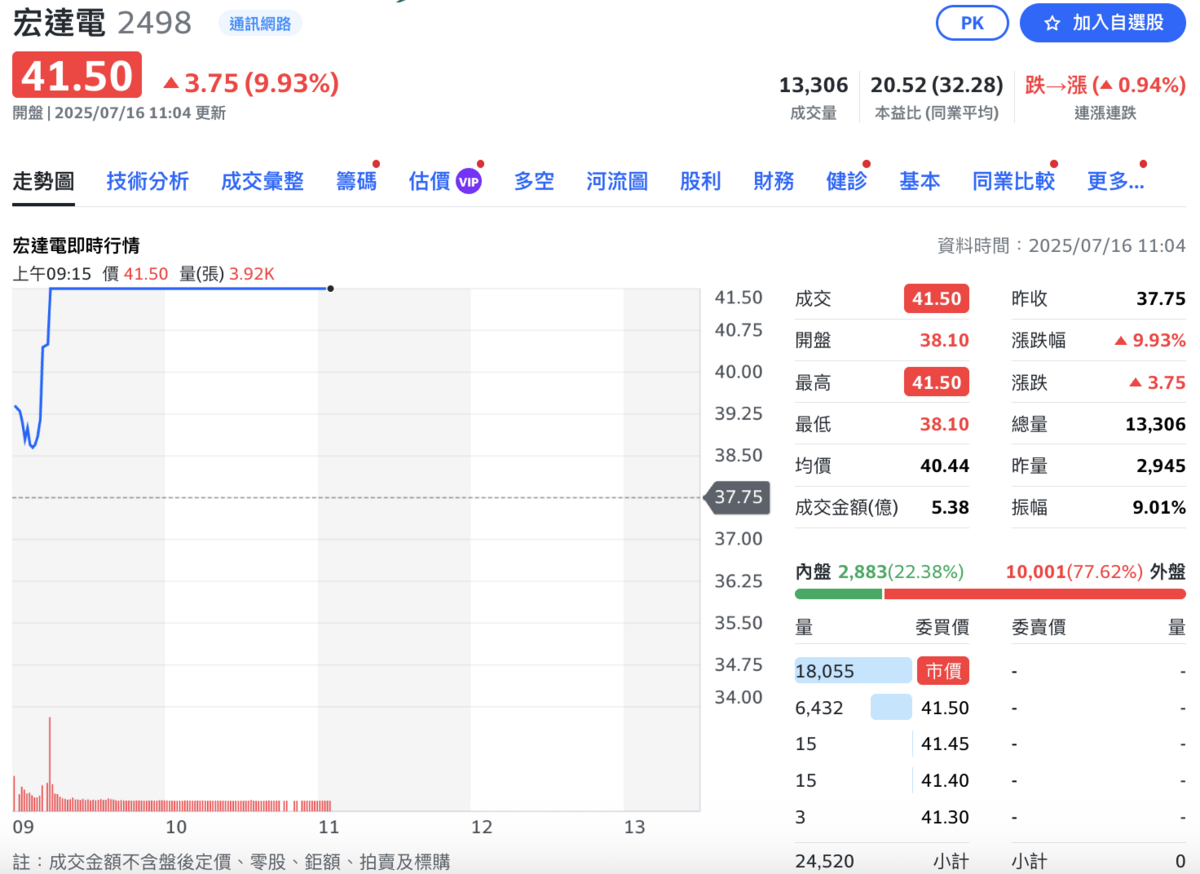Click the 內盤 2,883(22.38%) text

tap(879, 572)
